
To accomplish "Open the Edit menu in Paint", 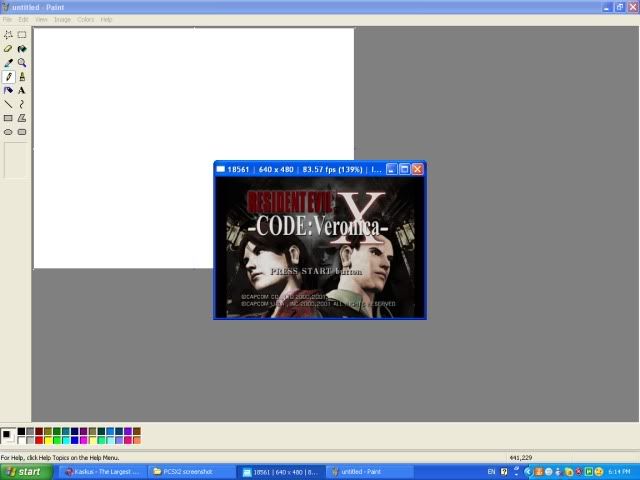I will tap(23, 20).
